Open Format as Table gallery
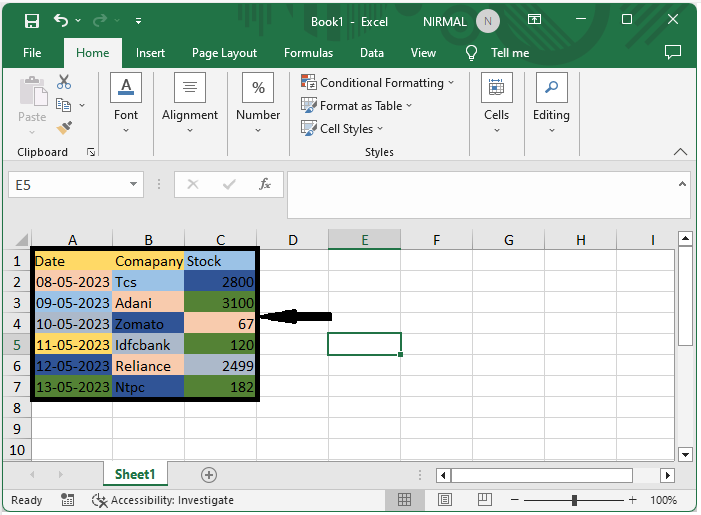Screen dimensions: 701x515 click(x=356, y=106)
